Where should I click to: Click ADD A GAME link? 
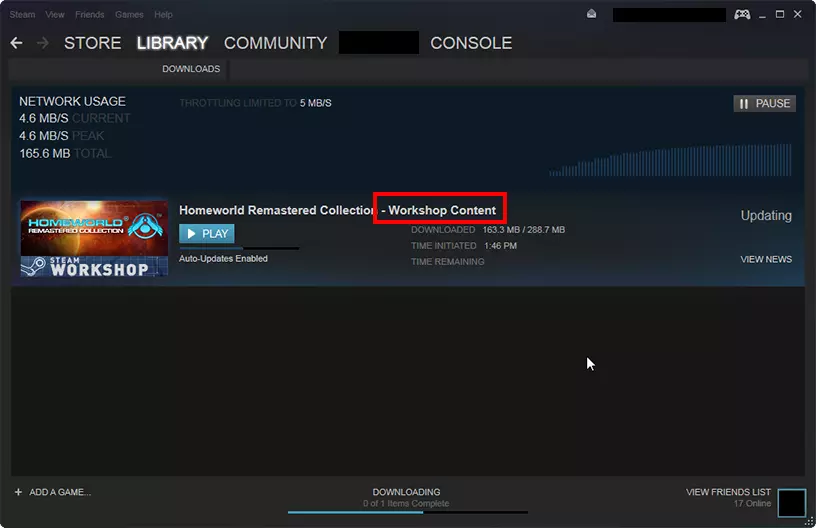pos(60,492)
